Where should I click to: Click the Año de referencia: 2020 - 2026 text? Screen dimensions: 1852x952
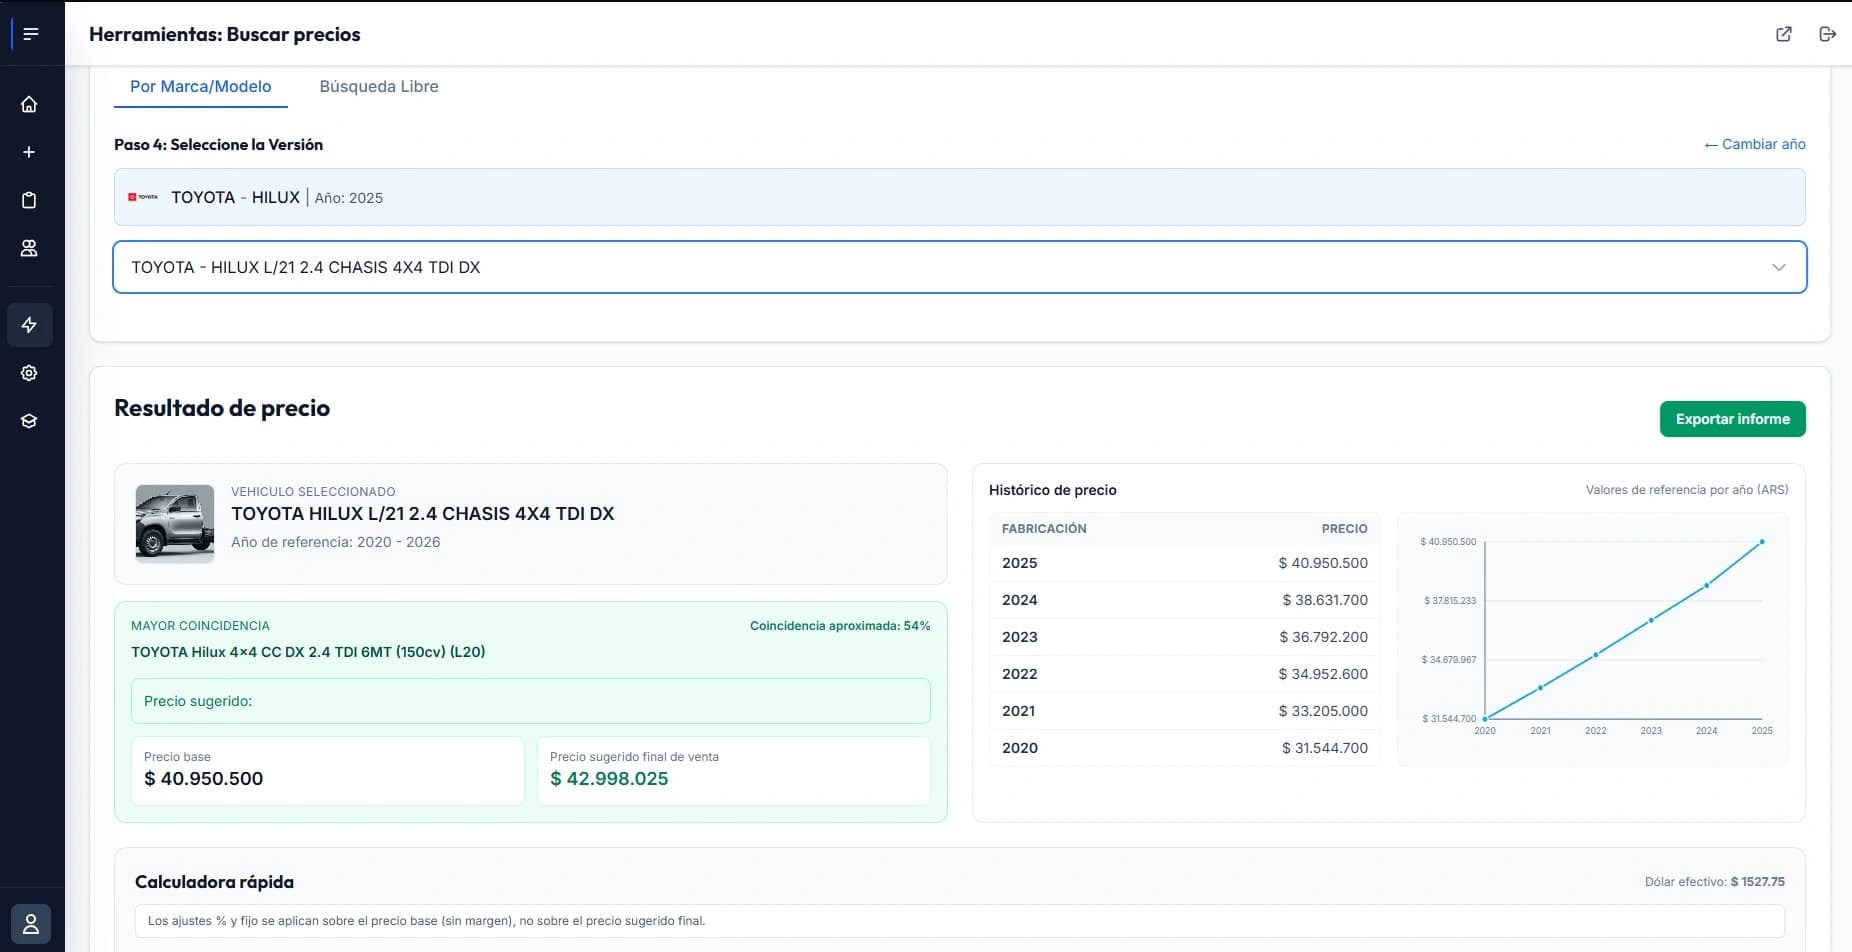click(x=336, y=542)
